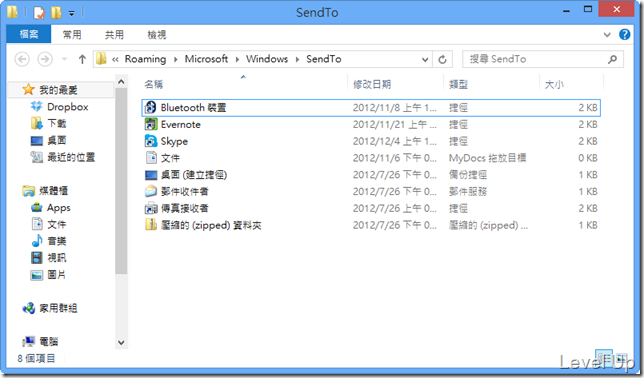Open the 常用 ribbon tab

click(x=72, y=35)
